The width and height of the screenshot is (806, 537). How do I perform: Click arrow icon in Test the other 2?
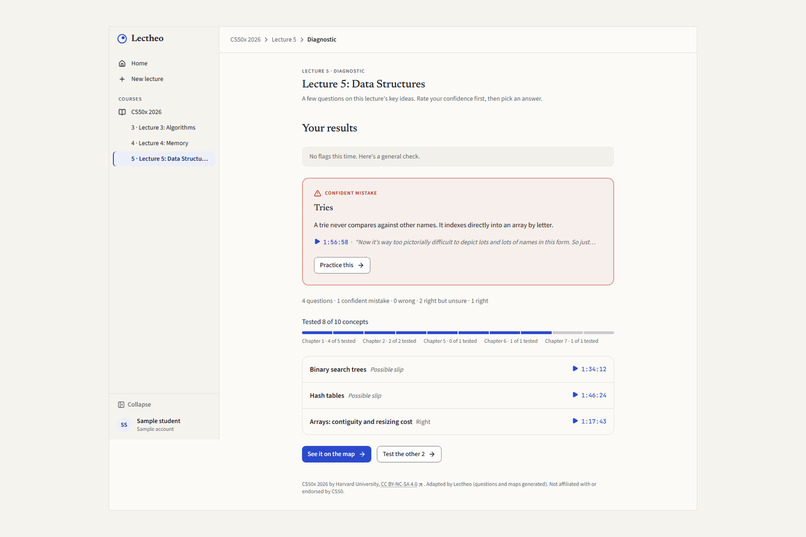432,454
